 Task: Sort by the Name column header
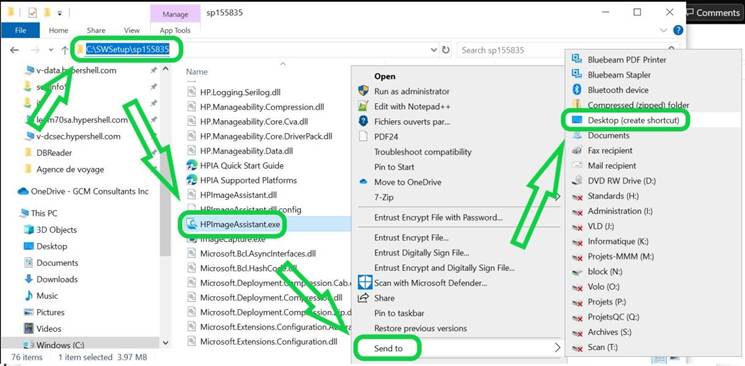pos(197,72)
